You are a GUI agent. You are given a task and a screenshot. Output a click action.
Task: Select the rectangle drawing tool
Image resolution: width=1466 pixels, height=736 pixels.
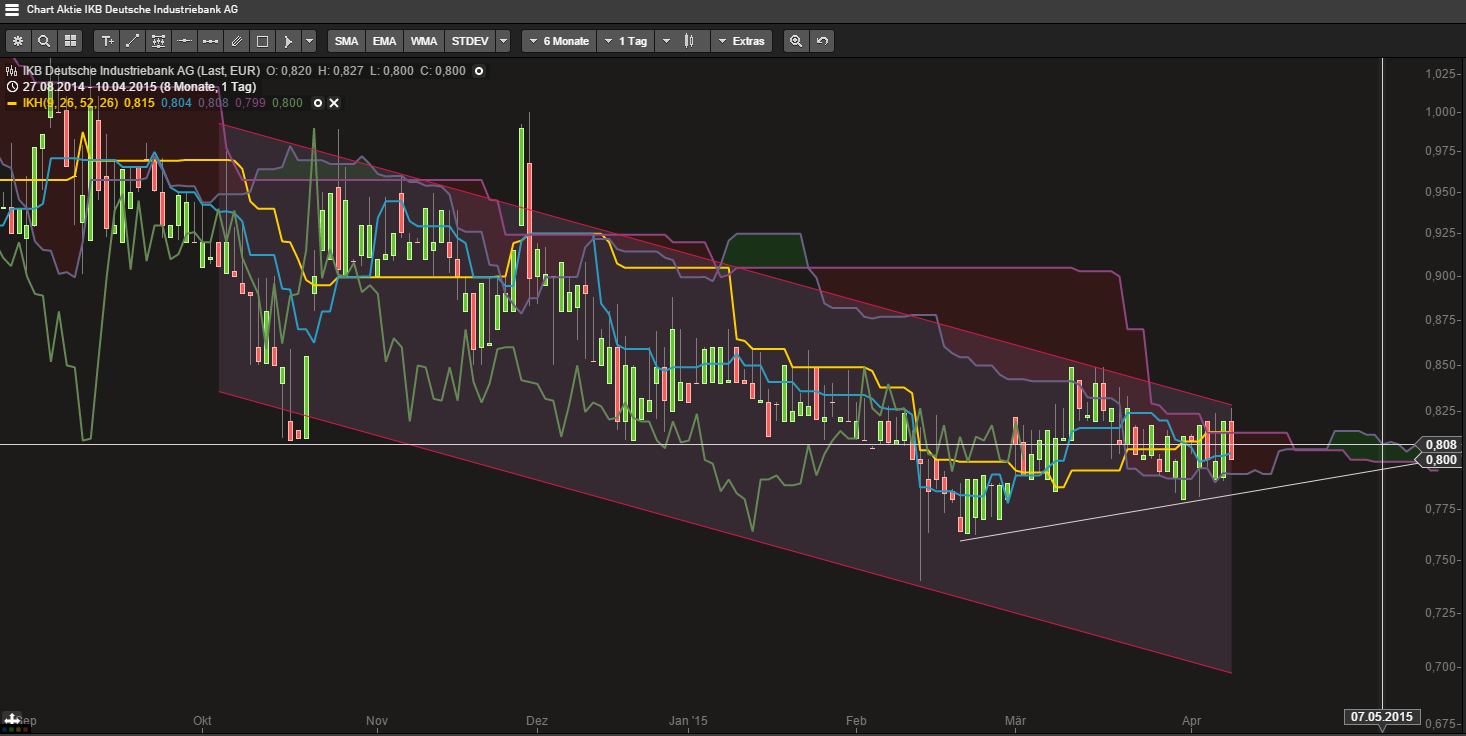pos(261,41)
